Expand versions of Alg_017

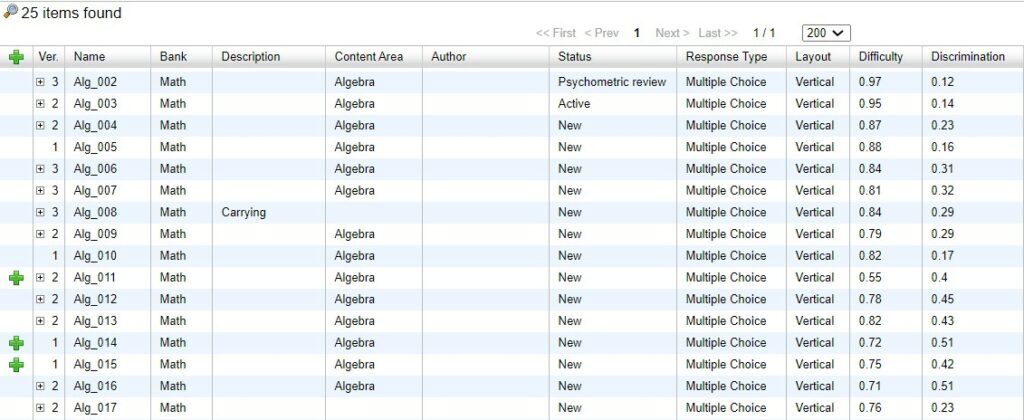pos(40,408)
